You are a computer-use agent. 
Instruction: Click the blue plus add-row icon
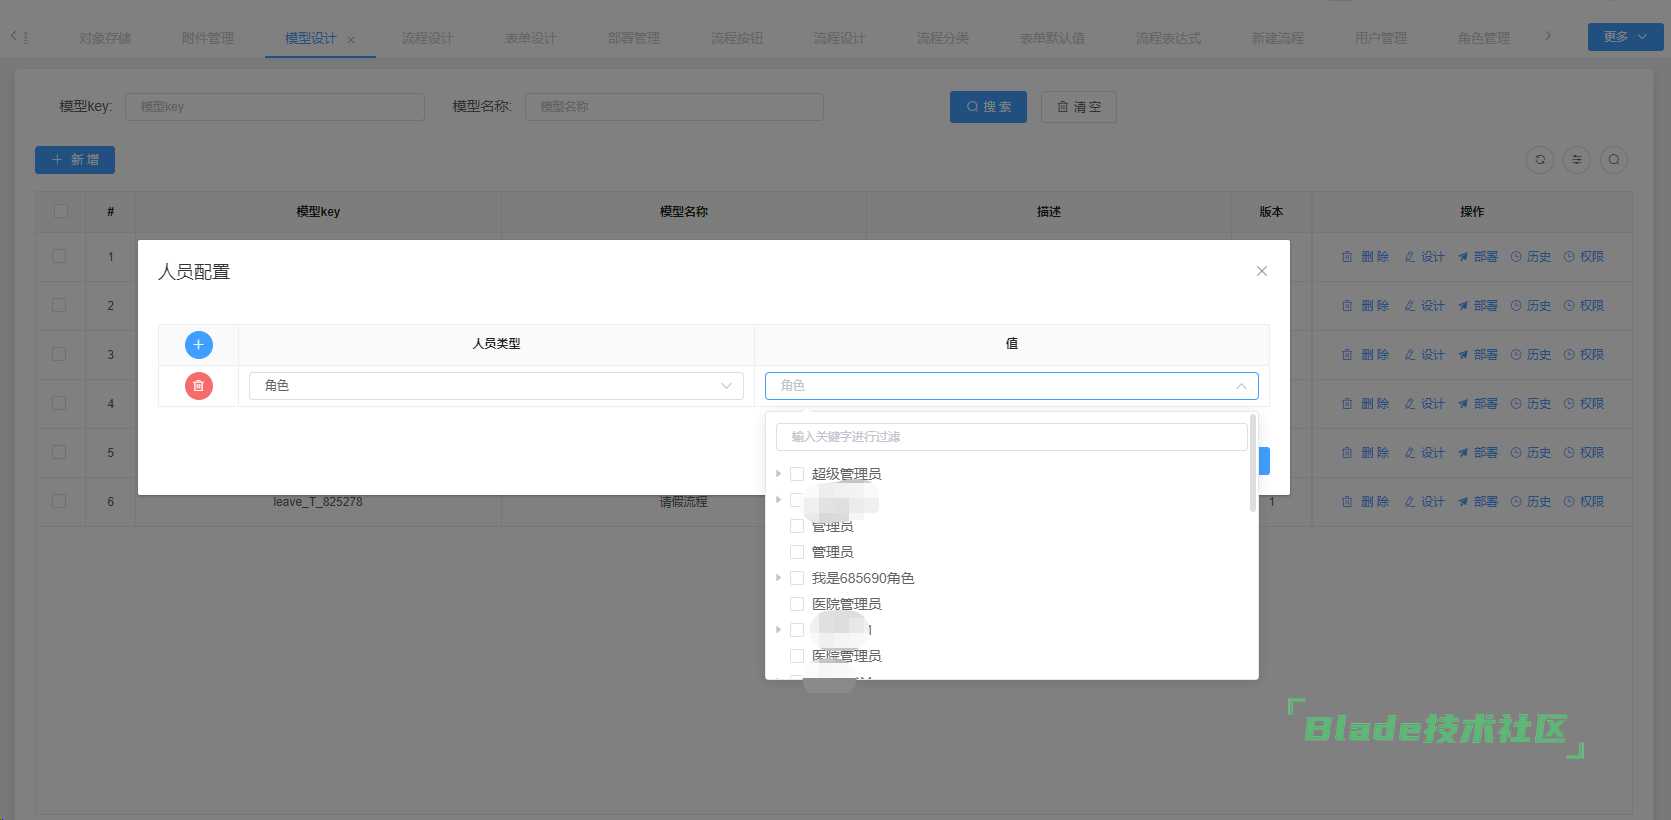(x=198, y=345)
